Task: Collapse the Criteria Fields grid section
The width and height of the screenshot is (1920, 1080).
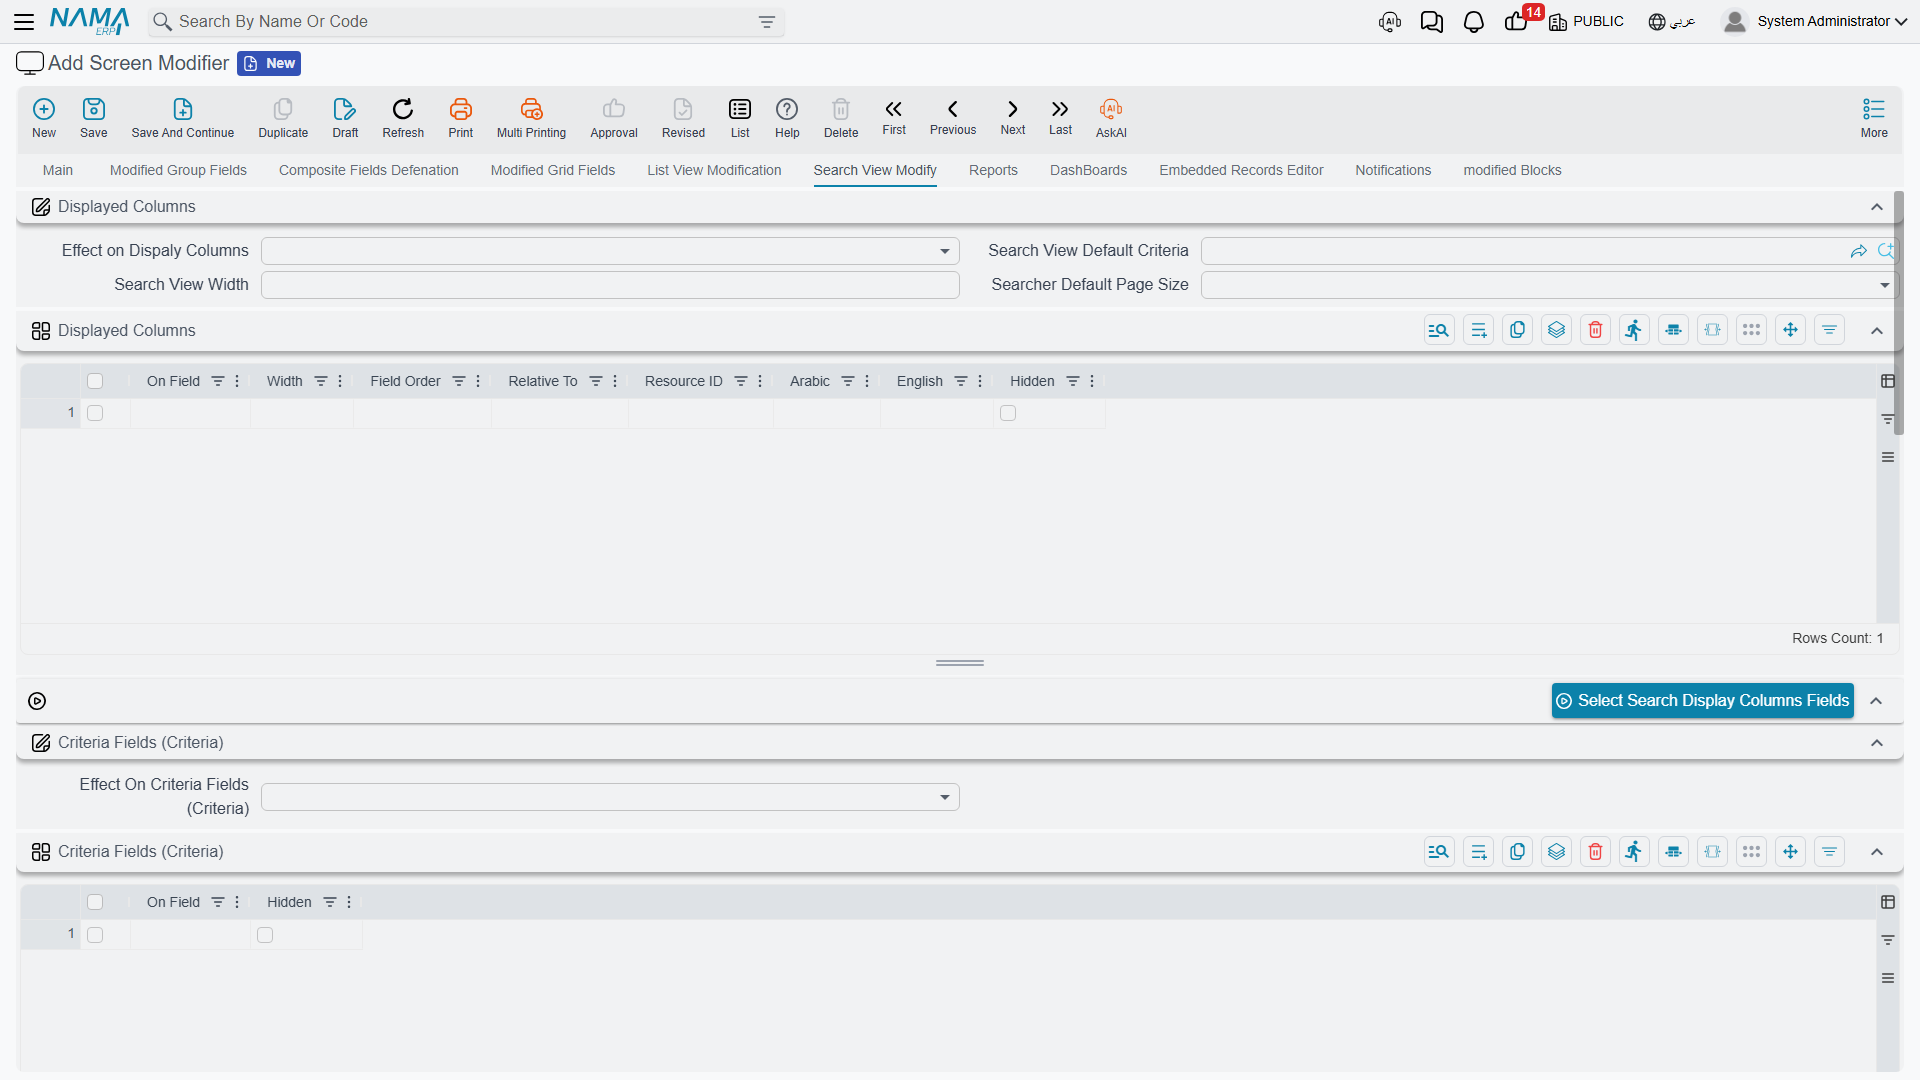Action: click(1877, 852)
